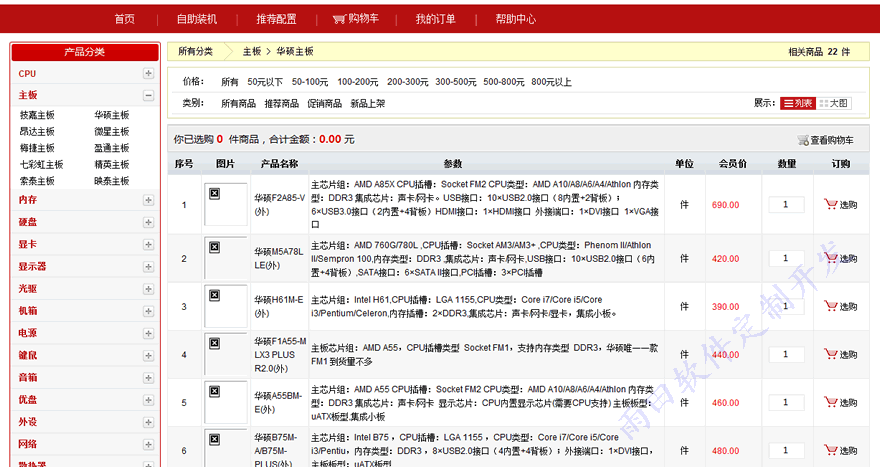The width and height of the screenshot is (880, 467).
Task: Expand the 键鼠 category plus icon
Action: click(148, 355)
